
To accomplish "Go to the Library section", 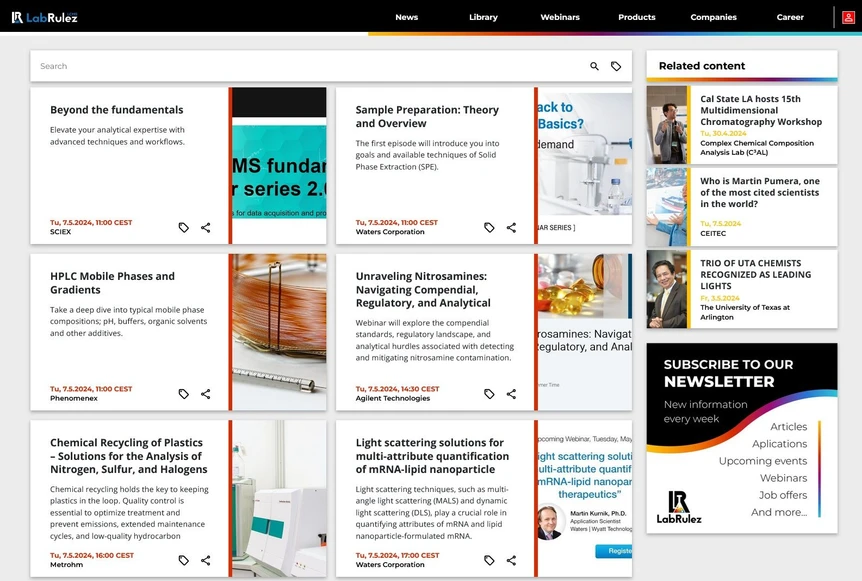I will click(483, 17).
